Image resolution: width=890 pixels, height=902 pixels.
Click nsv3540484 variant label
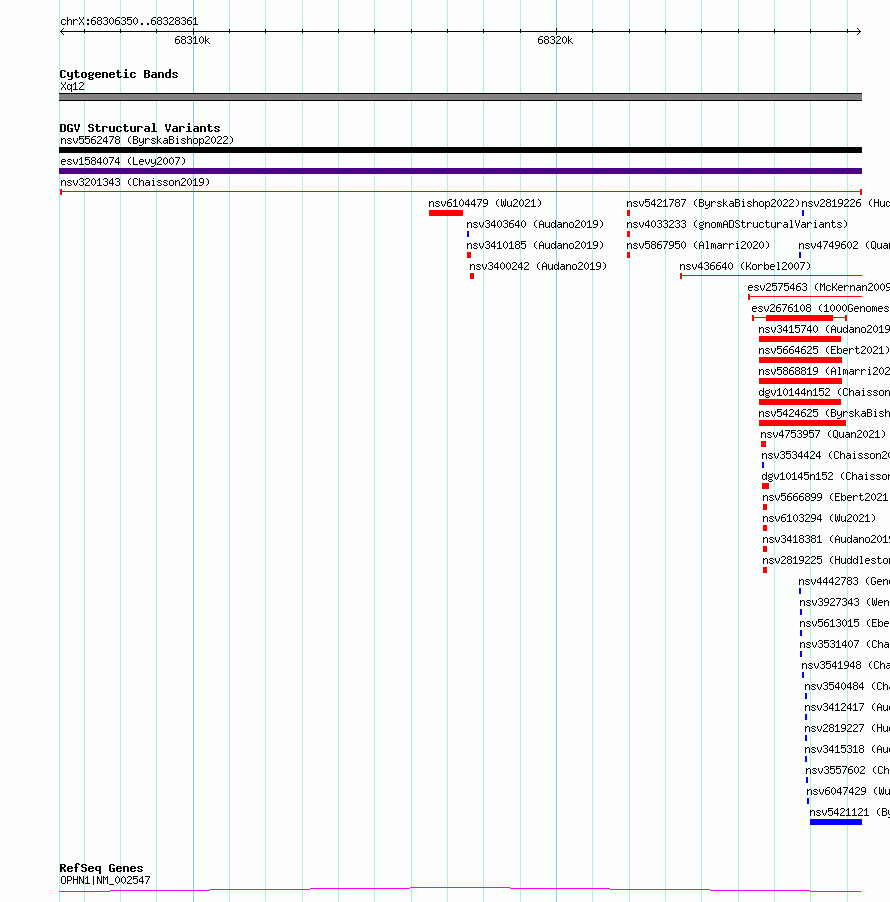847,686
